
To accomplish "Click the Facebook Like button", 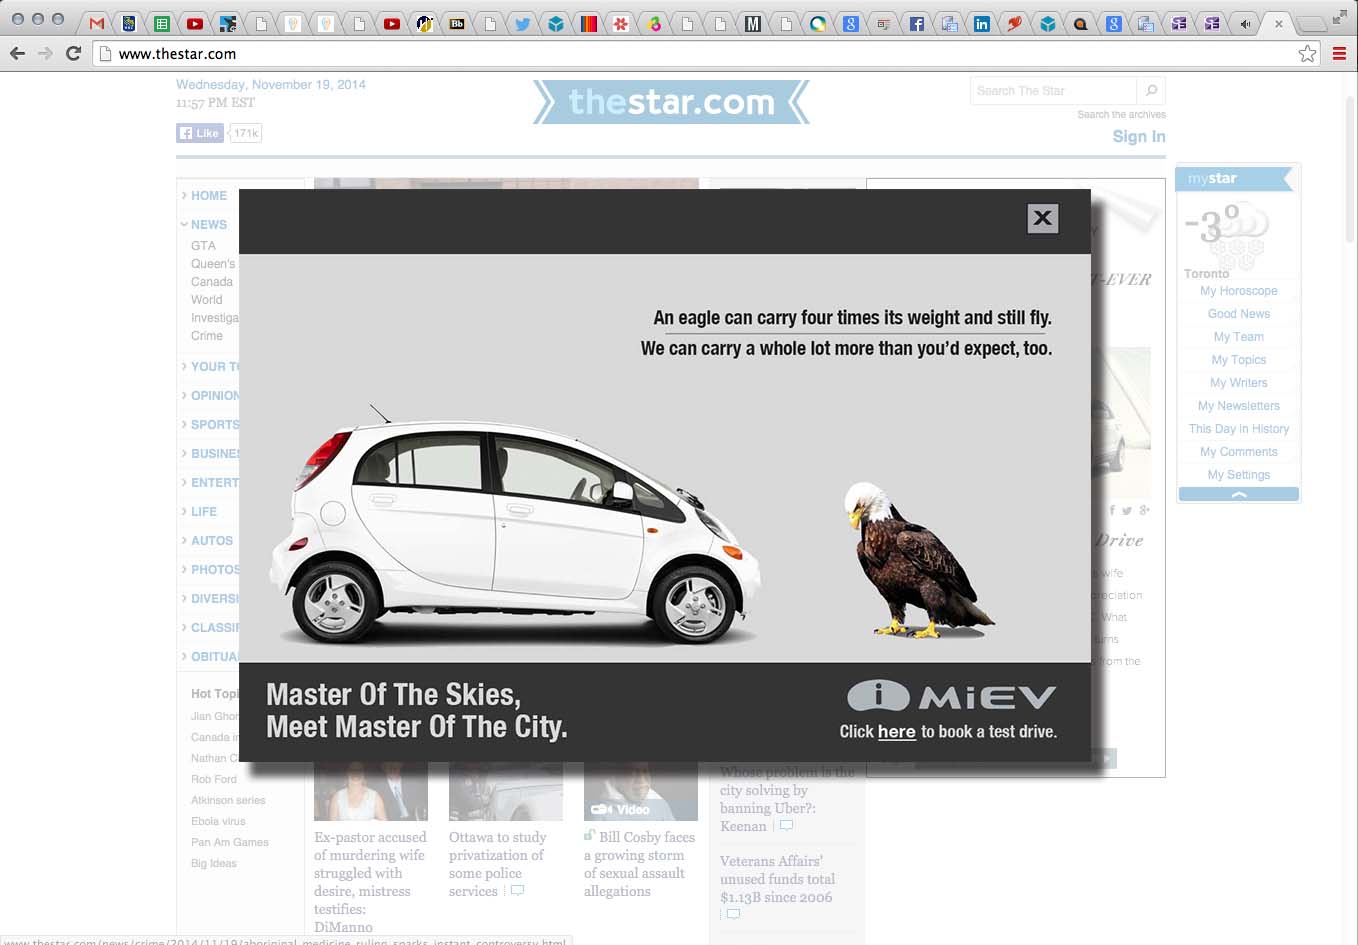I will tap(199, 133).
